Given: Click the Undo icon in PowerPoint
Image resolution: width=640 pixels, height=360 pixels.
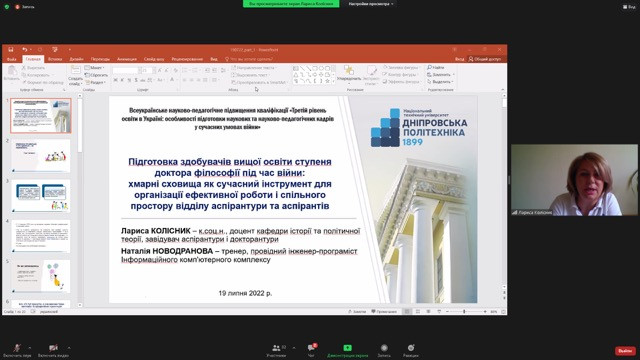Looking at the screenshot, I should (x=24, y=50).
